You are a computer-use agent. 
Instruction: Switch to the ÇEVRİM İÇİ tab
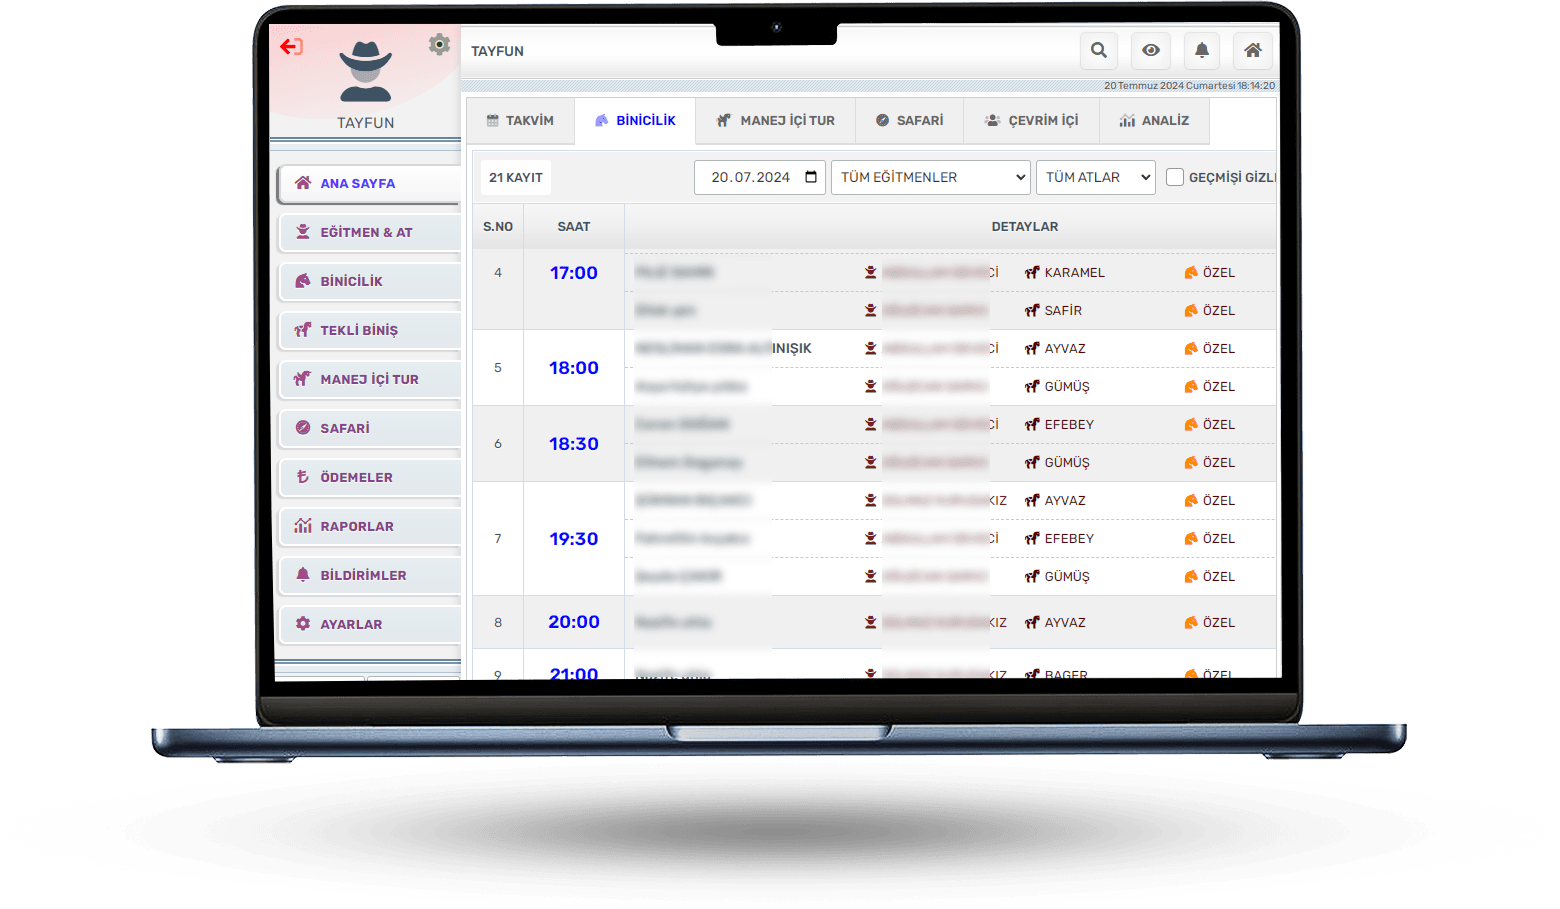pyautogui.click(x=1031, y=121)
